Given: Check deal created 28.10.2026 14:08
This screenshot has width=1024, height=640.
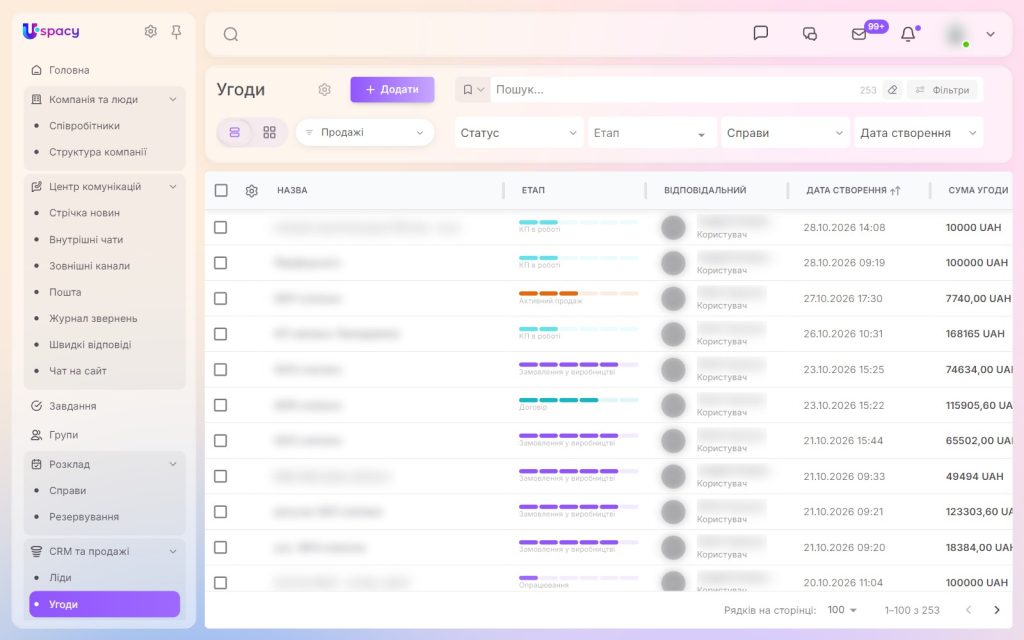Looking at the screenshot, I should tap(221, 227).
